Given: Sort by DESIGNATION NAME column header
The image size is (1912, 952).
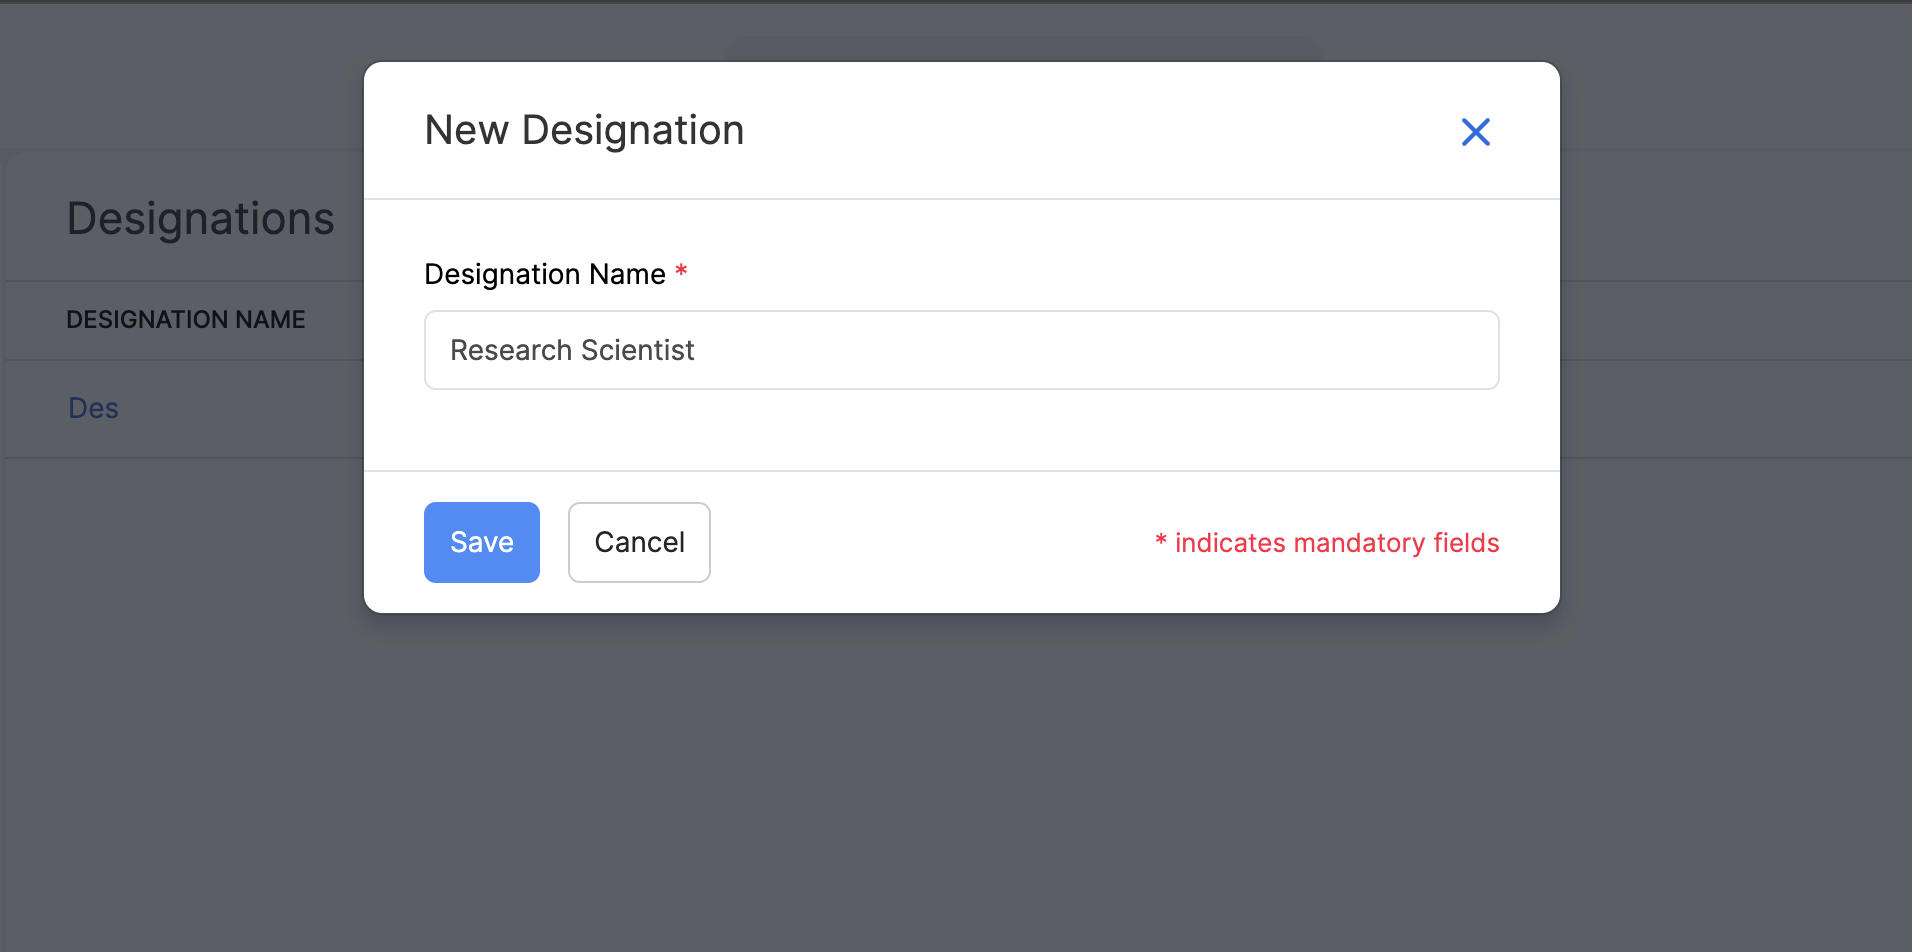Looking at the screenshot, I should (x=185, y=320).
